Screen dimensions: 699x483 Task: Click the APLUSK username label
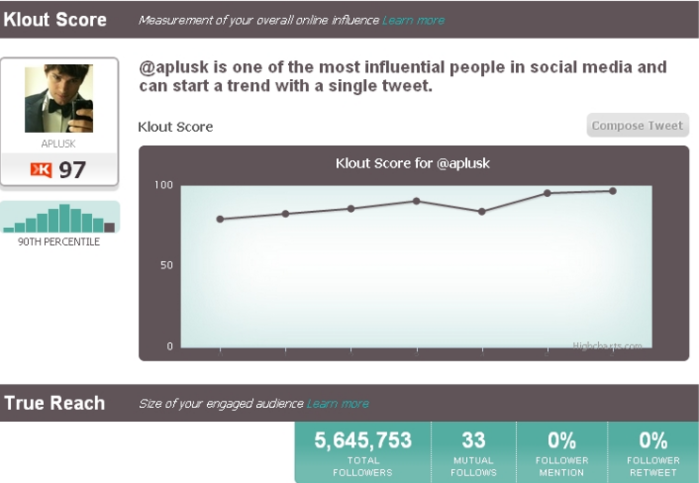tap(58, 144)
